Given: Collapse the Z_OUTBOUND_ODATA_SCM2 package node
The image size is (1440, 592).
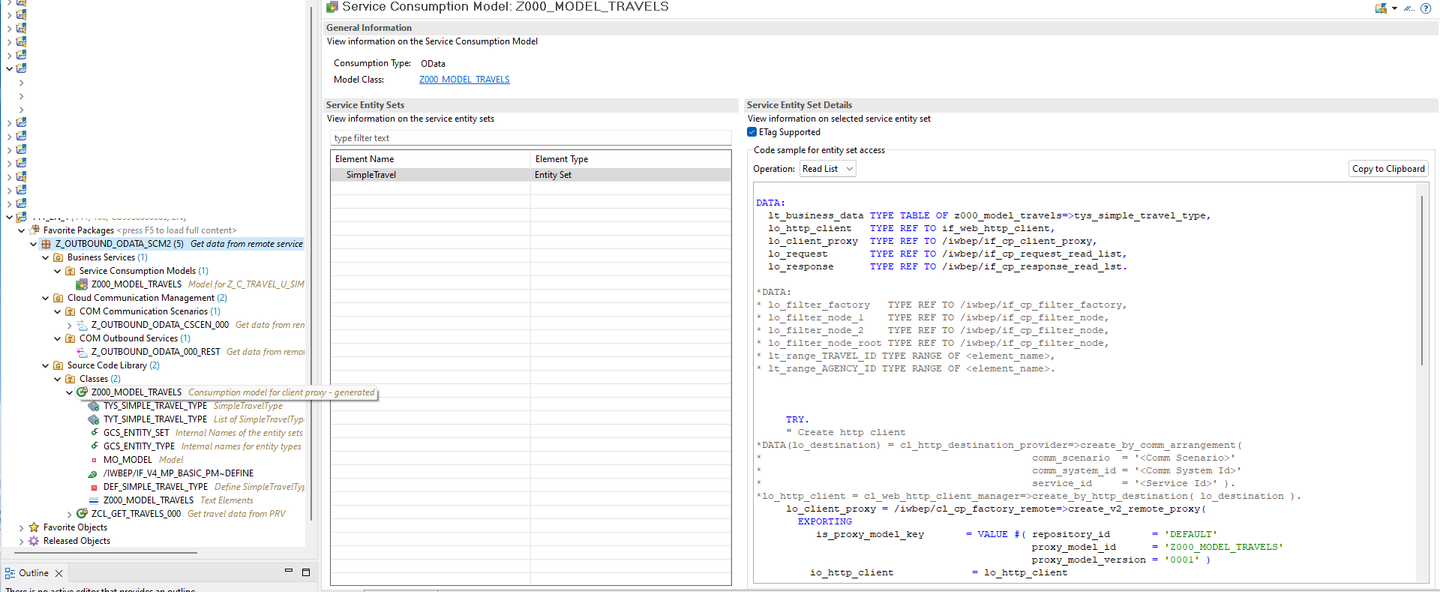Looking at the screenshot, I should pyautogui.click(x=34, y=244).
